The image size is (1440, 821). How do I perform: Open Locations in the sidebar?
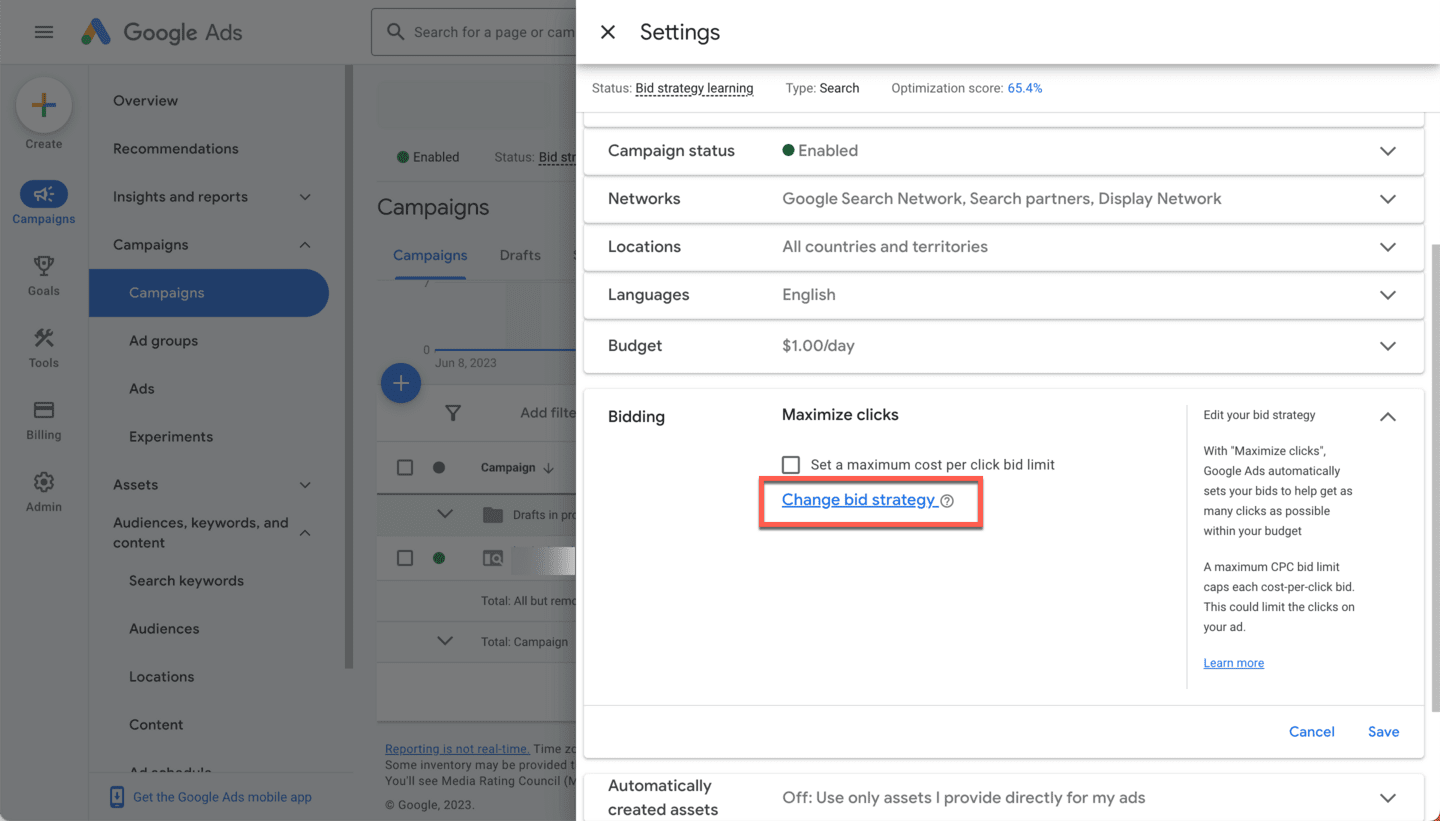coord(161,677)
